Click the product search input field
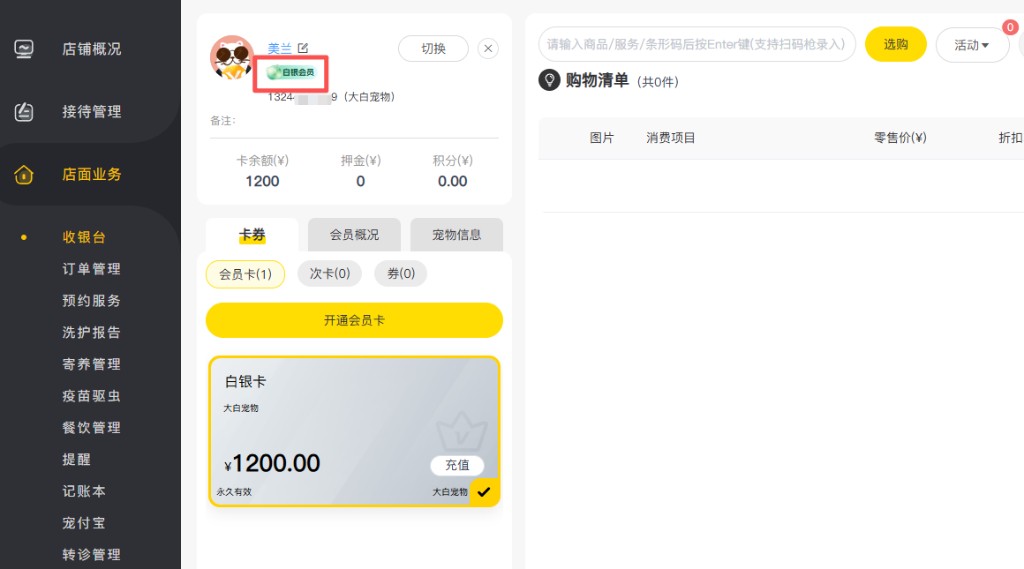The image size is (1024, 569). 697,44
